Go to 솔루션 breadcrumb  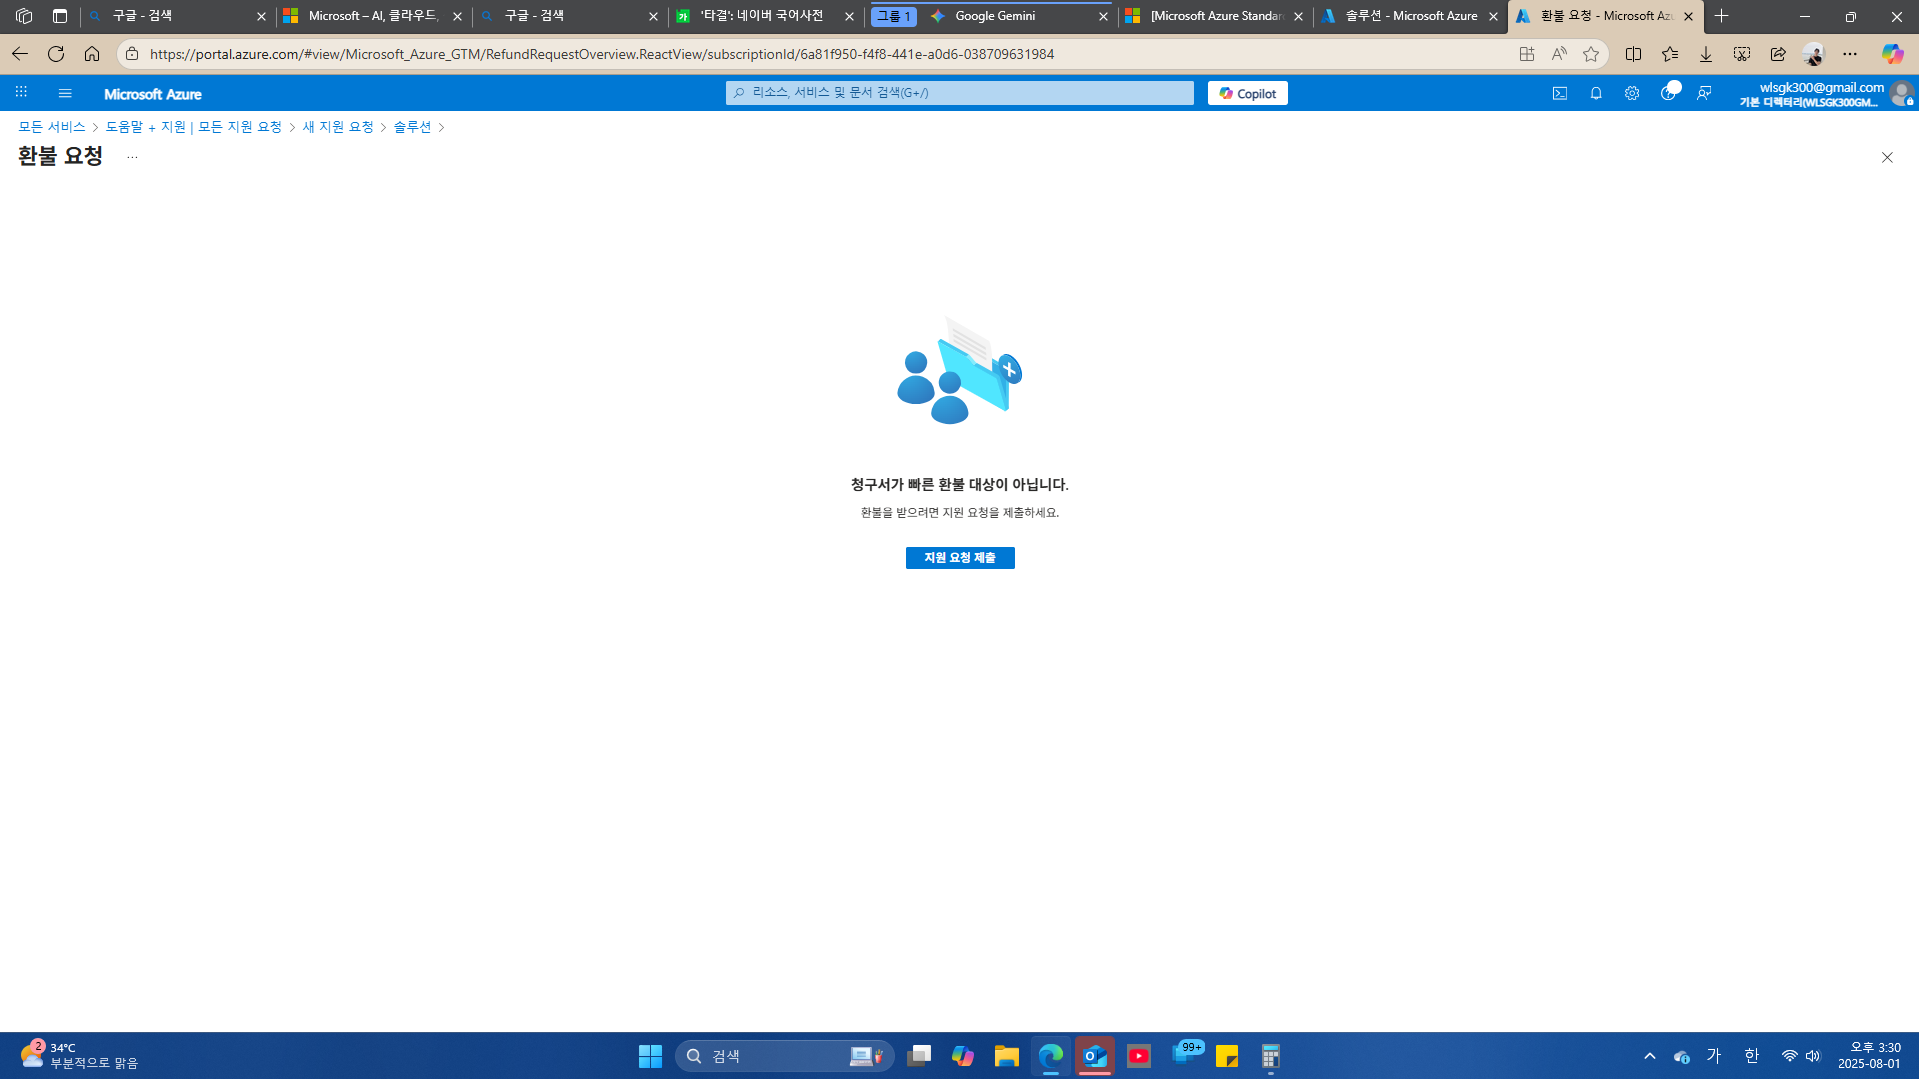[412, 127]
